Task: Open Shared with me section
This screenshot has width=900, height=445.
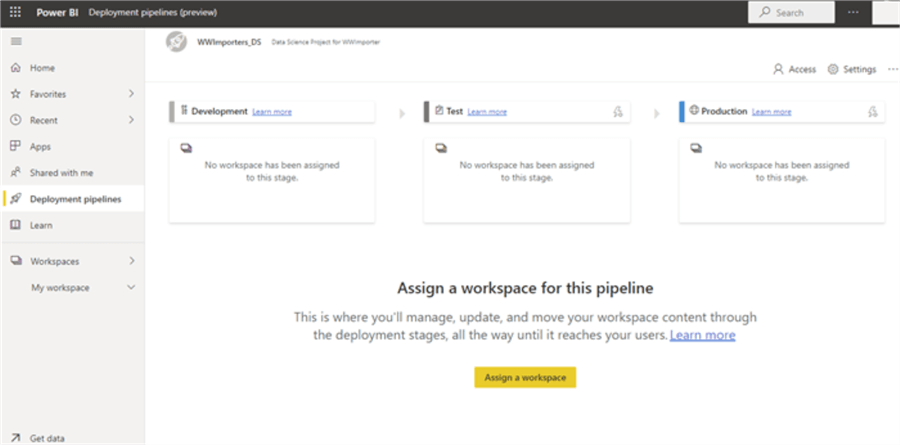Action: coord(61,172)
